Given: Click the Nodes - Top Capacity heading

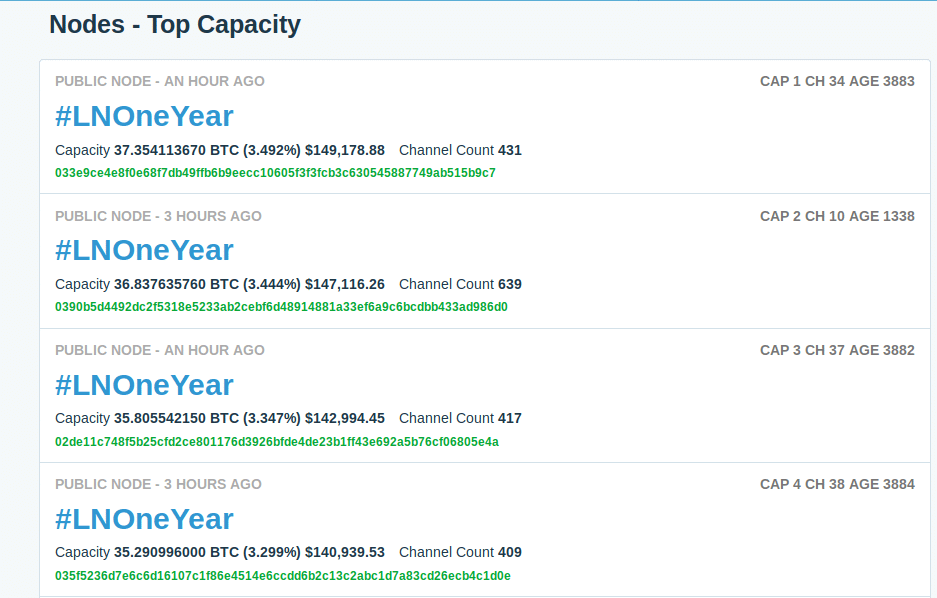Looking at the screenshot, I should click(175, 25).
